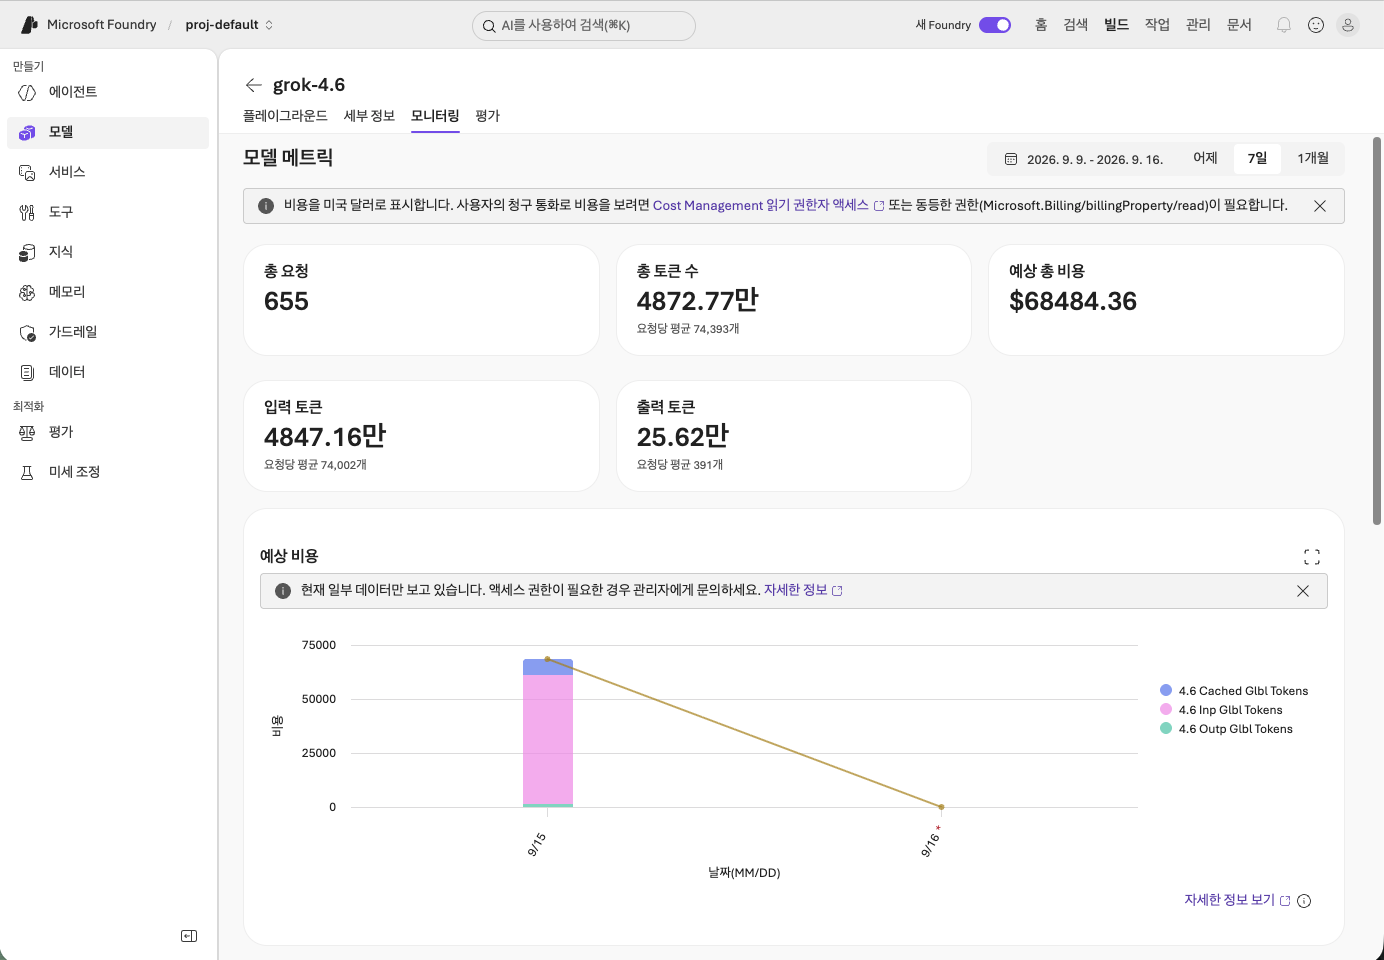
Task: Open the date range picker 2026. 9. 9. - 2026. 9. 16.
Action: 1084,159
